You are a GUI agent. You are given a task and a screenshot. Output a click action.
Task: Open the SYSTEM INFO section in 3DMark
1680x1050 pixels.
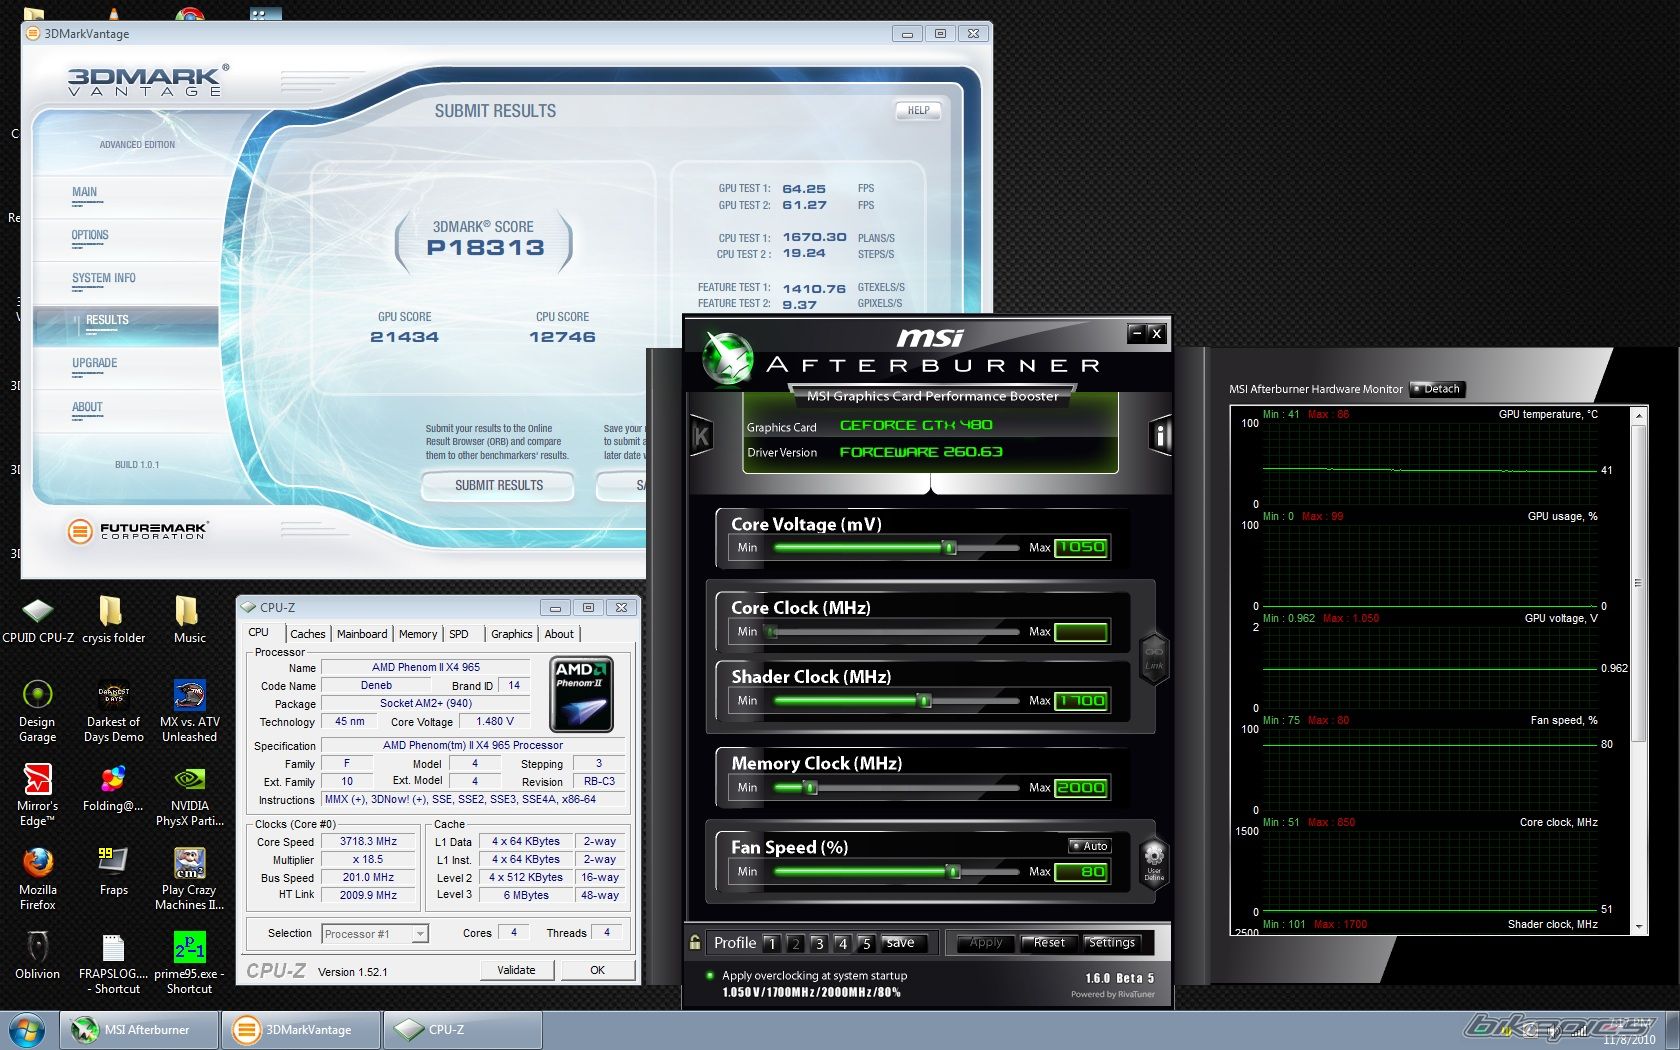[103, 279]
